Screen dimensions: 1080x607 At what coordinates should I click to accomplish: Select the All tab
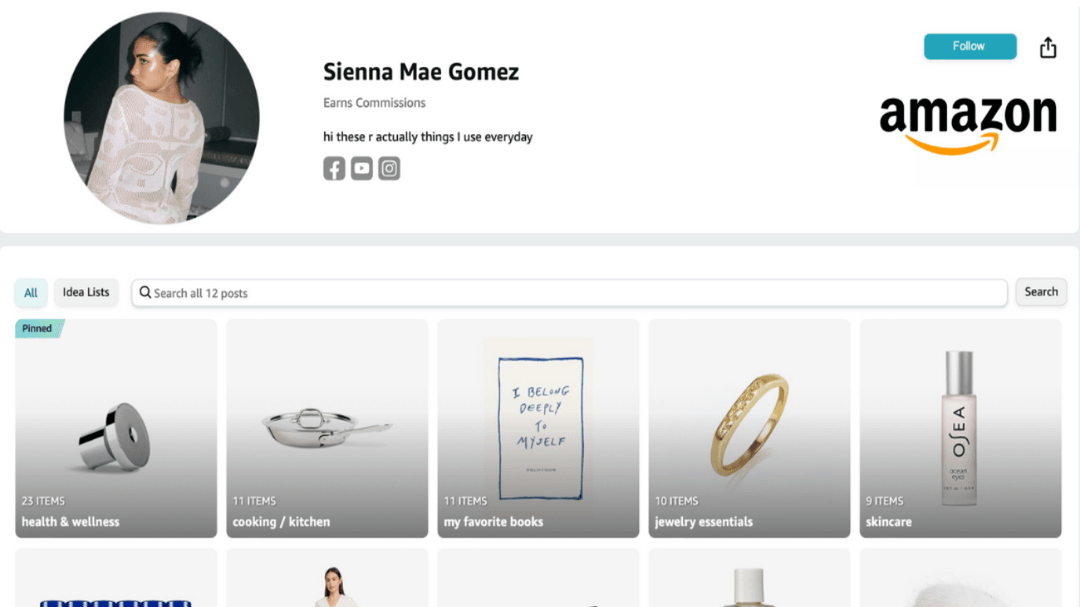pos(31,293)
